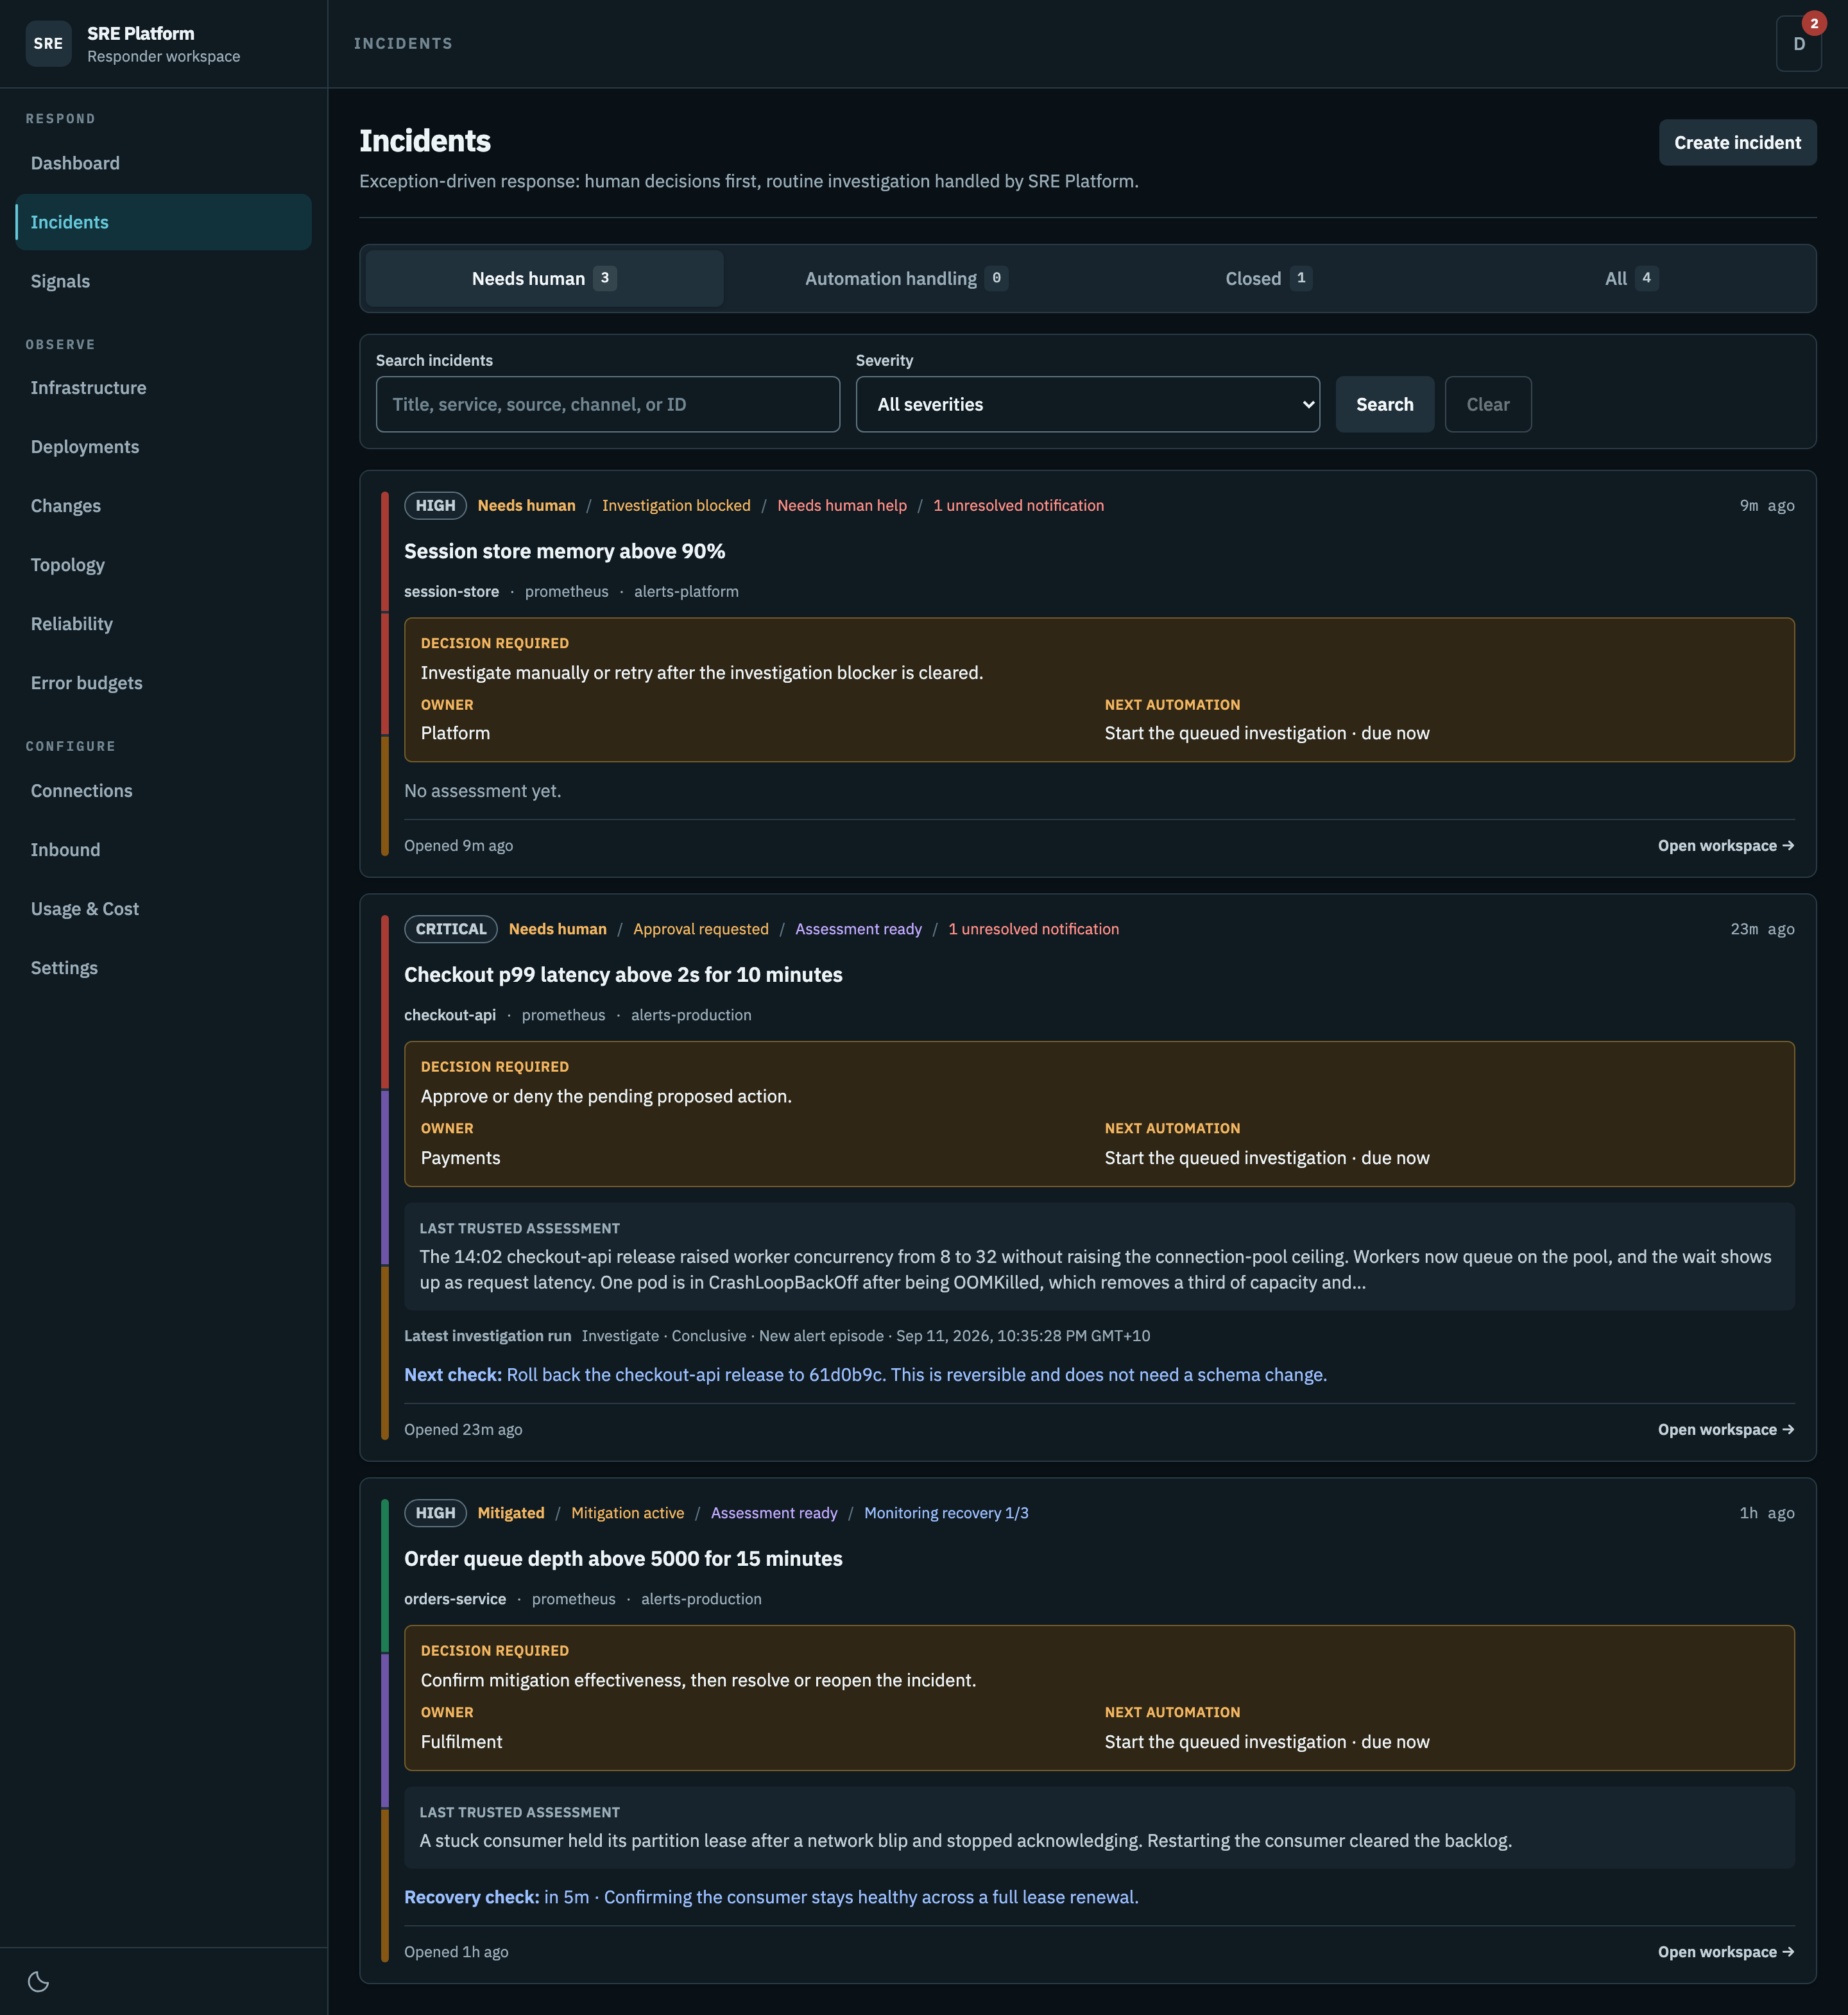Click HIGH badge on Order queue incident
1848x2015 pixels.
pyautogui.click(x=435, y=1513)
